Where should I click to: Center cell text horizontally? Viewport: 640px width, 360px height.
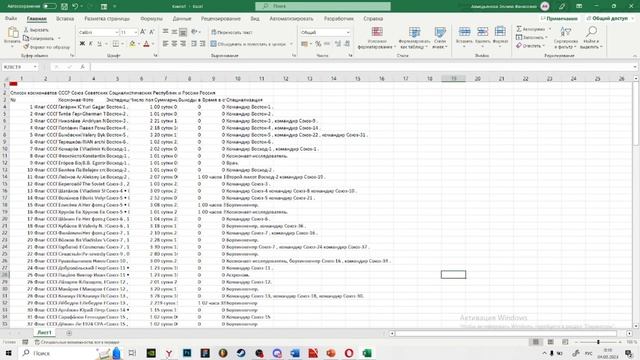click(174, 44)
